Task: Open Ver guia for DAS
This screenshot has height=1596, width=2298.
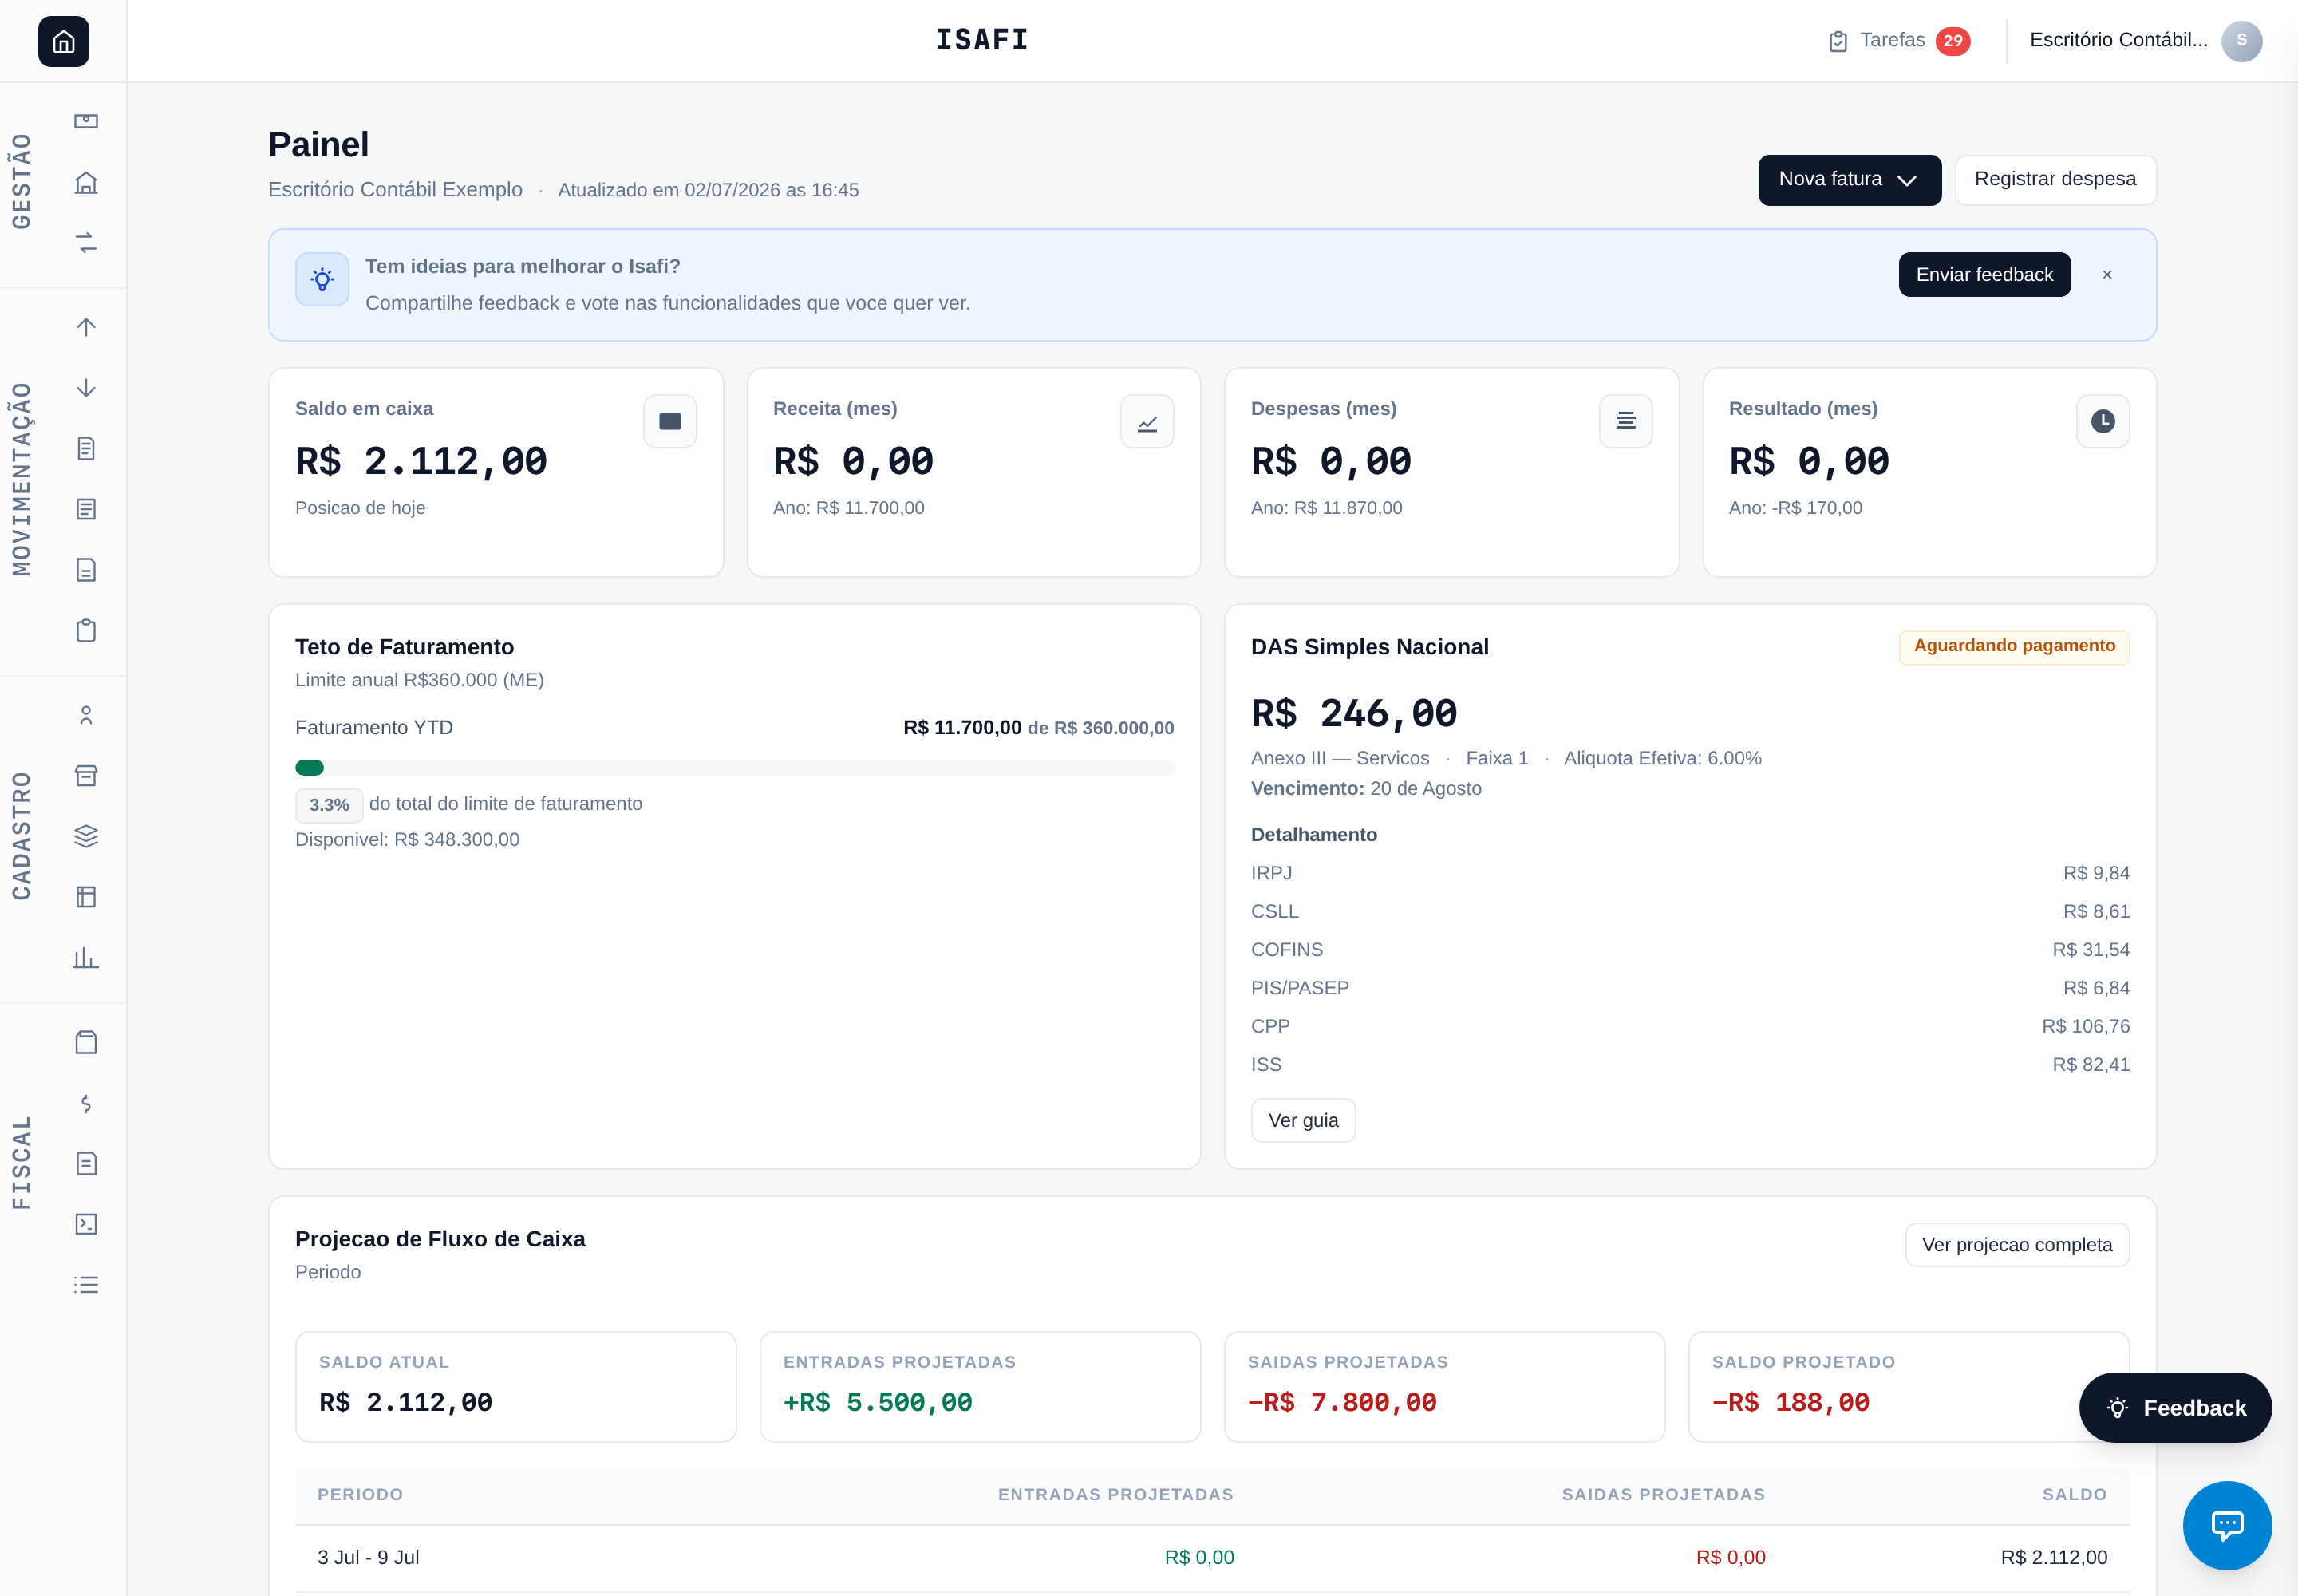Action: click(1303, 1120)
